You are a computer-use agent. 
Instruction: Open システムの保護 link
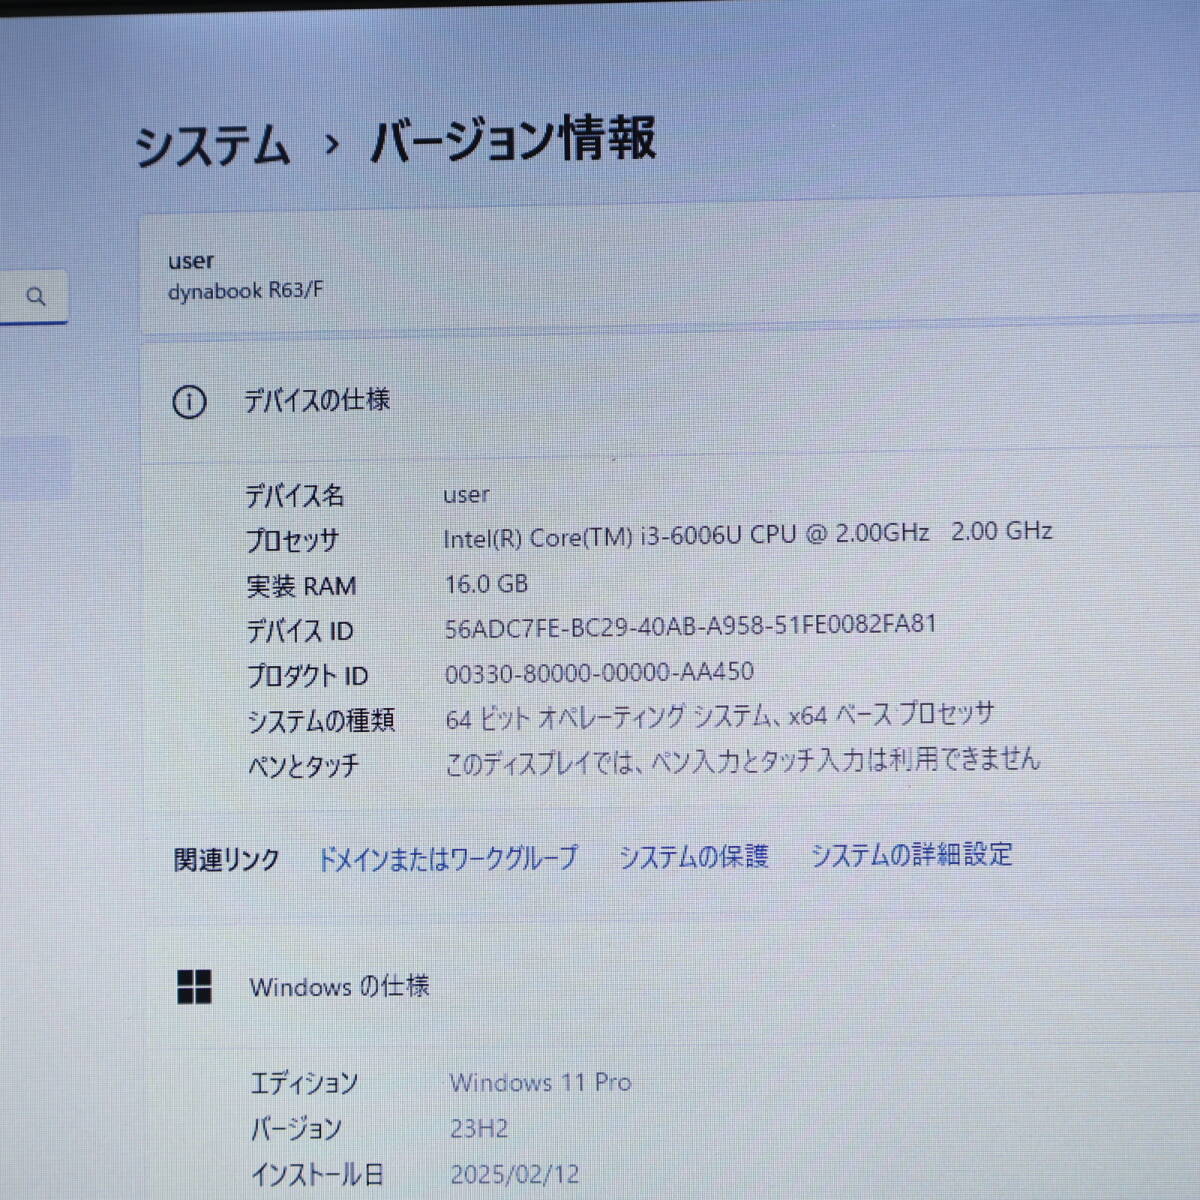pyautogui.click(x=693, y=856)
